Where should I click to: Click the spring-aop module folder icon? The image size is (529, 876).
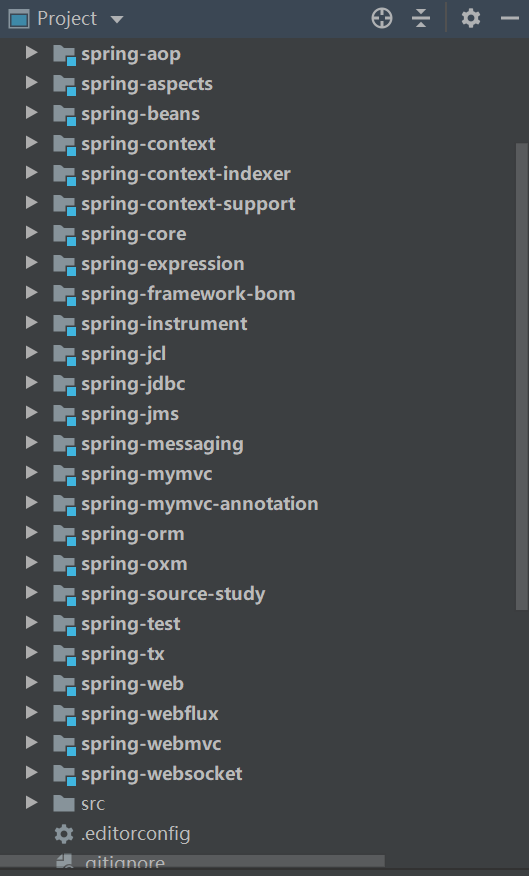[x=64, y=55]
